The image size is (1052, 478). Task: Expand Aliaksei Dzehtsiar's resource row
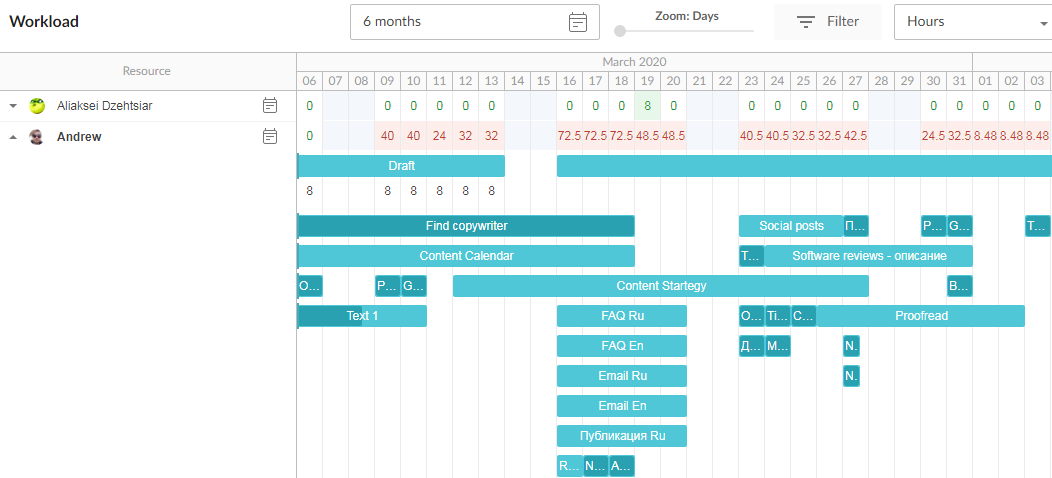[x=14, y=106]
